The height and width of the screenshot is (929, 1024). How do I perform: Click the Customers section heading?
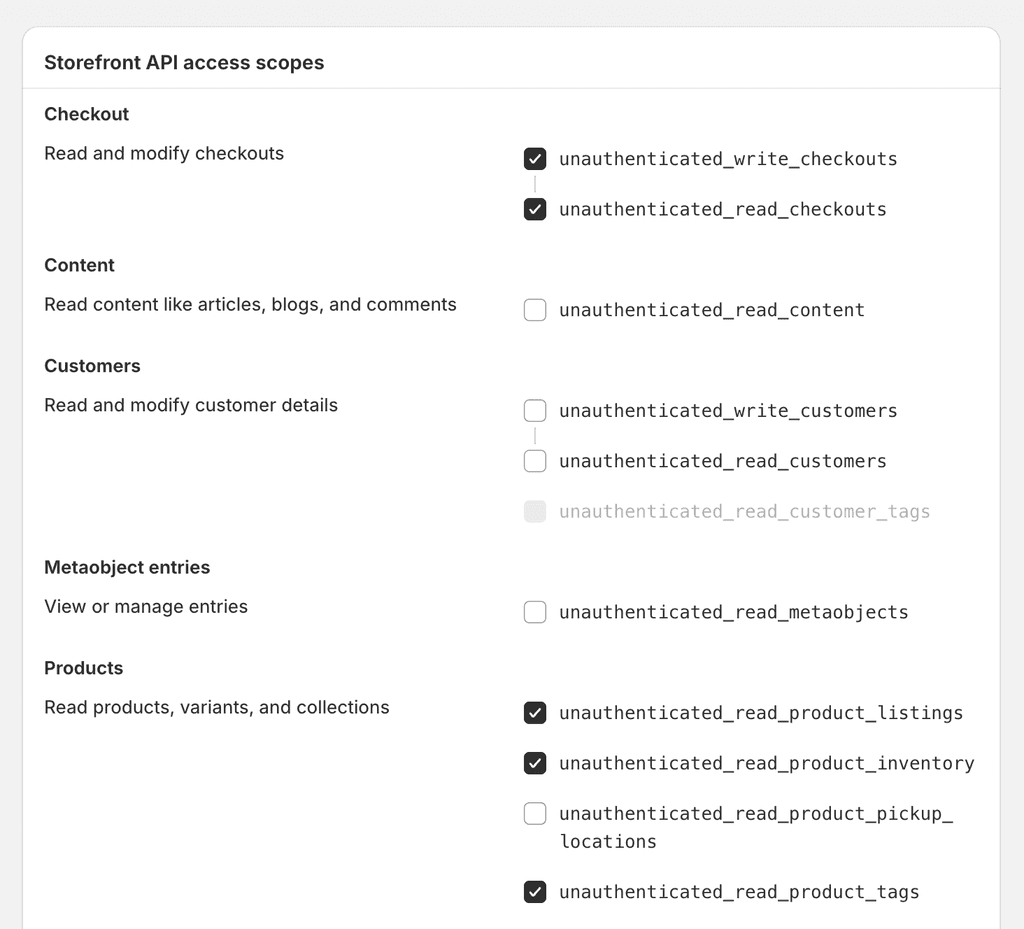[x=92, y=366]
